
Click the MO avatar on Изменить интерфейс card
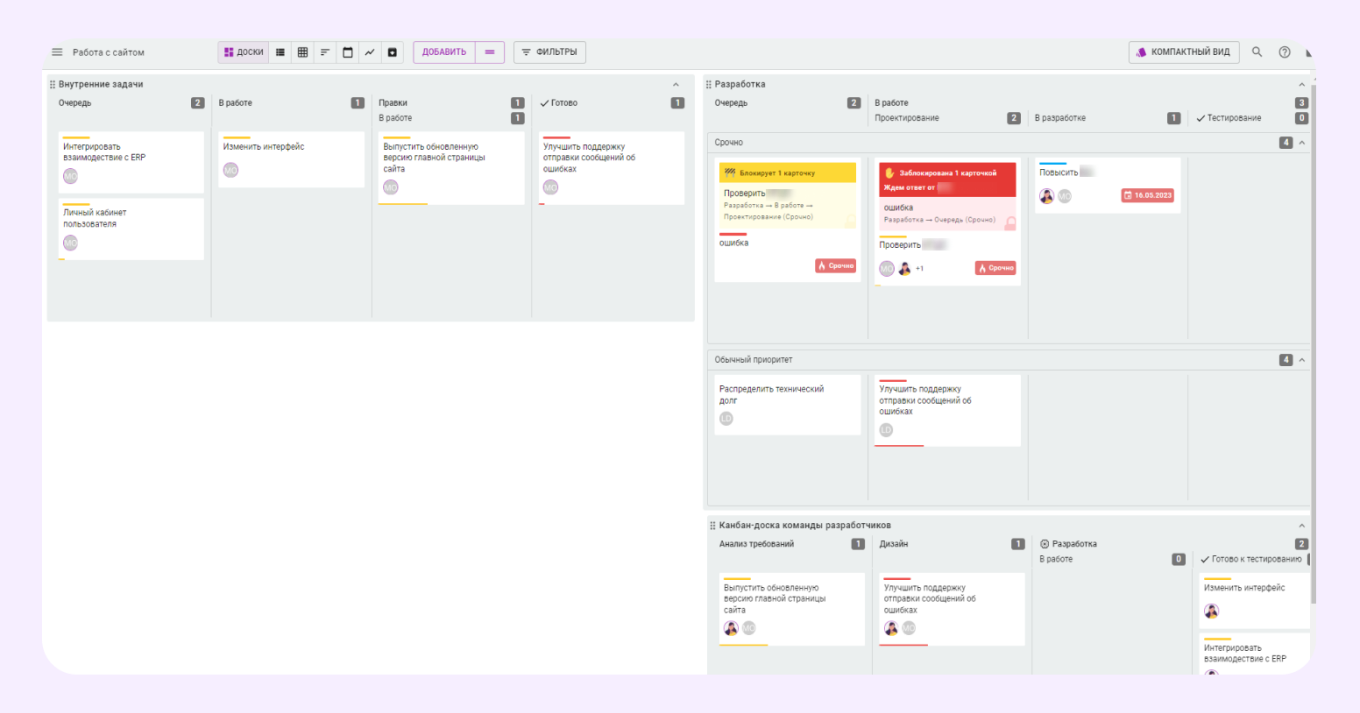(231, 170)
